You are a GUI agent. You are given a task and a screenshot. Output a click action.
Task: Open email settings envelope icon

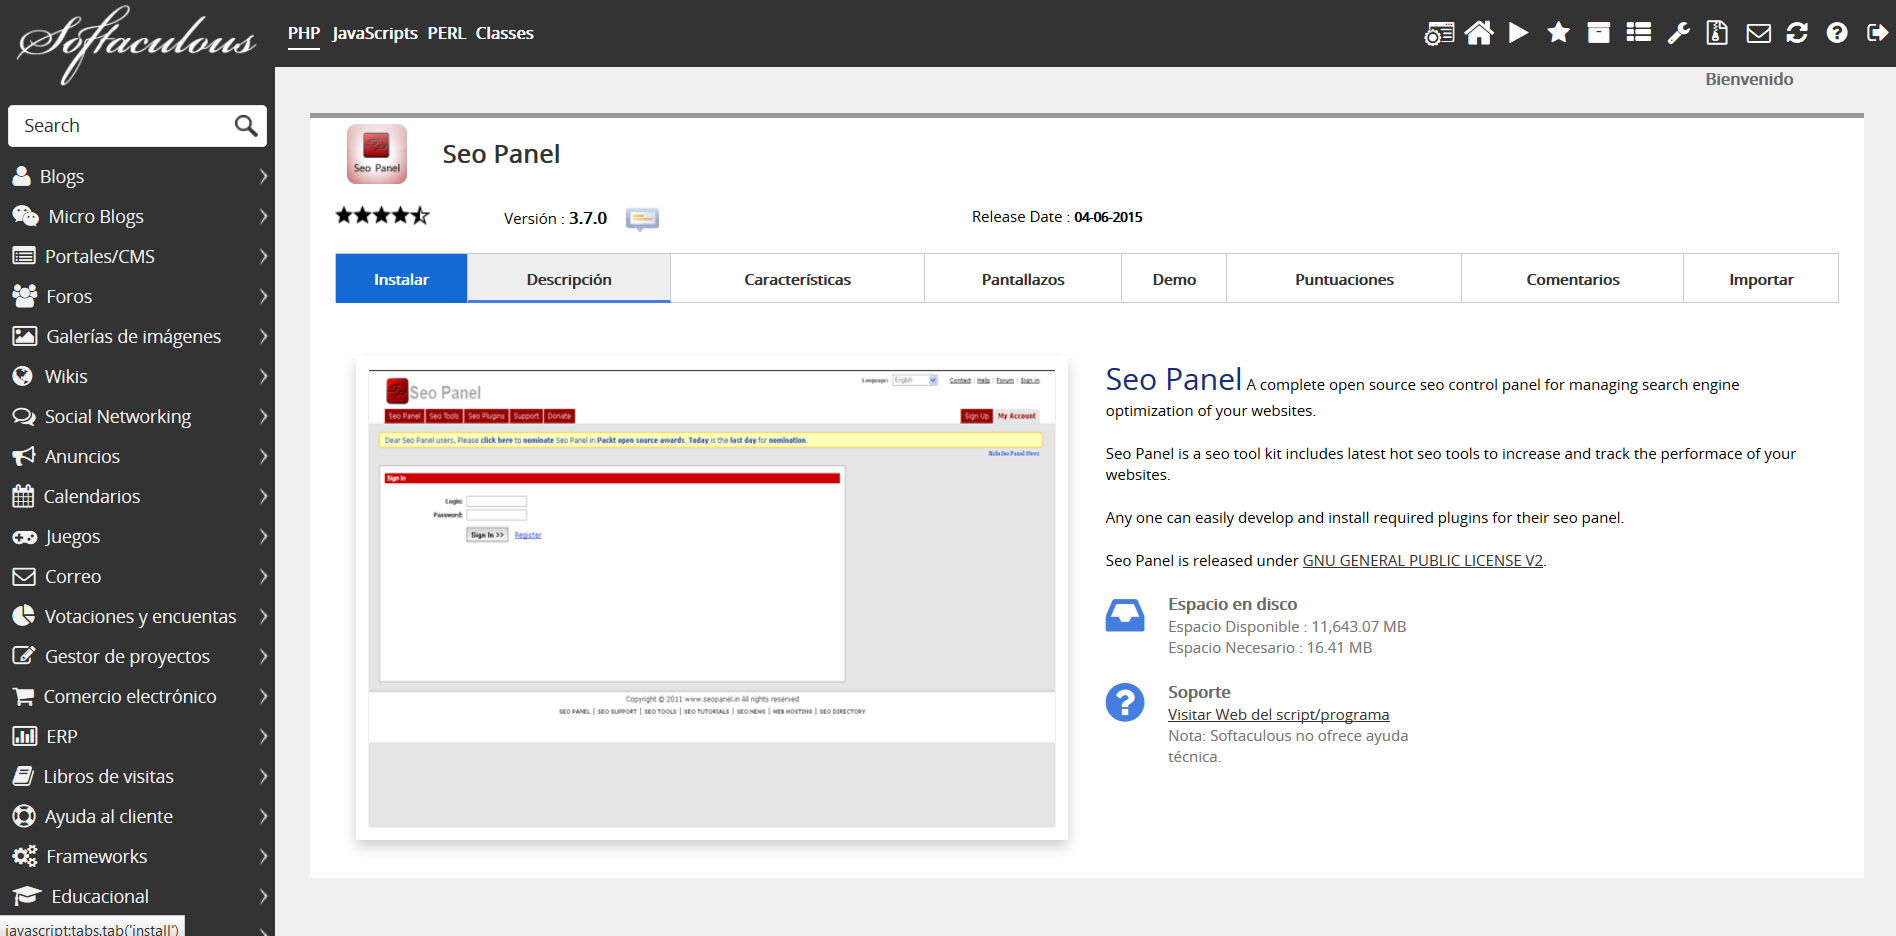[x=1758, y=33]
